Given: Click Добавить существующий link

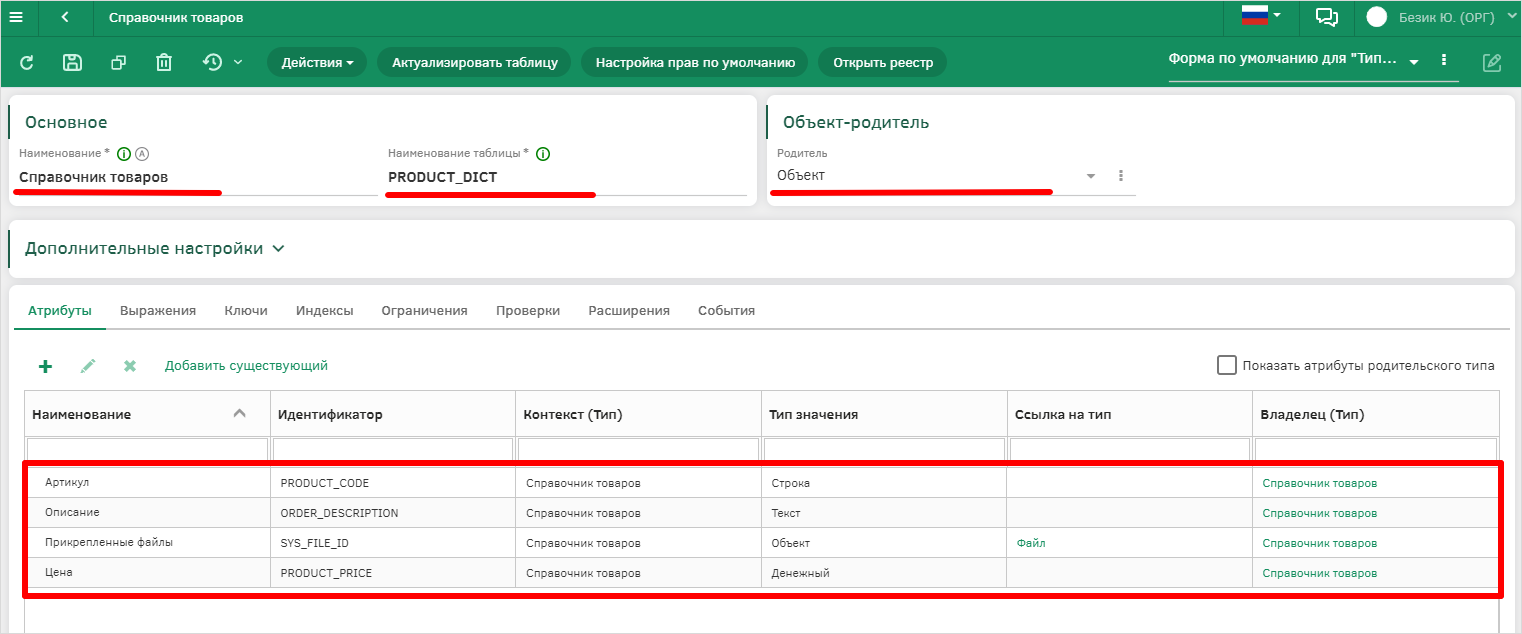Looking at the screenshot, I should pos(246,366).
